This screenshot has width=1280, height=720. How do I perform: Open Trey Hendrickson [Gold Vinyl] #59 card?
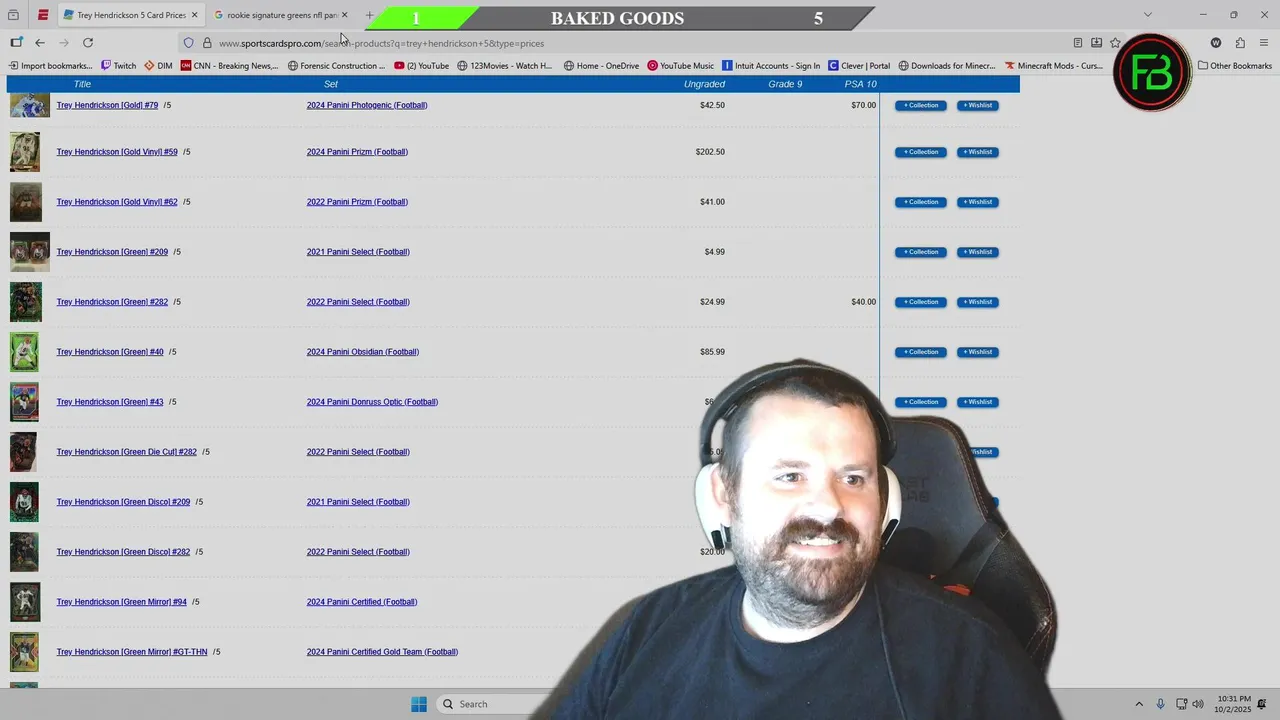(117, 152)
